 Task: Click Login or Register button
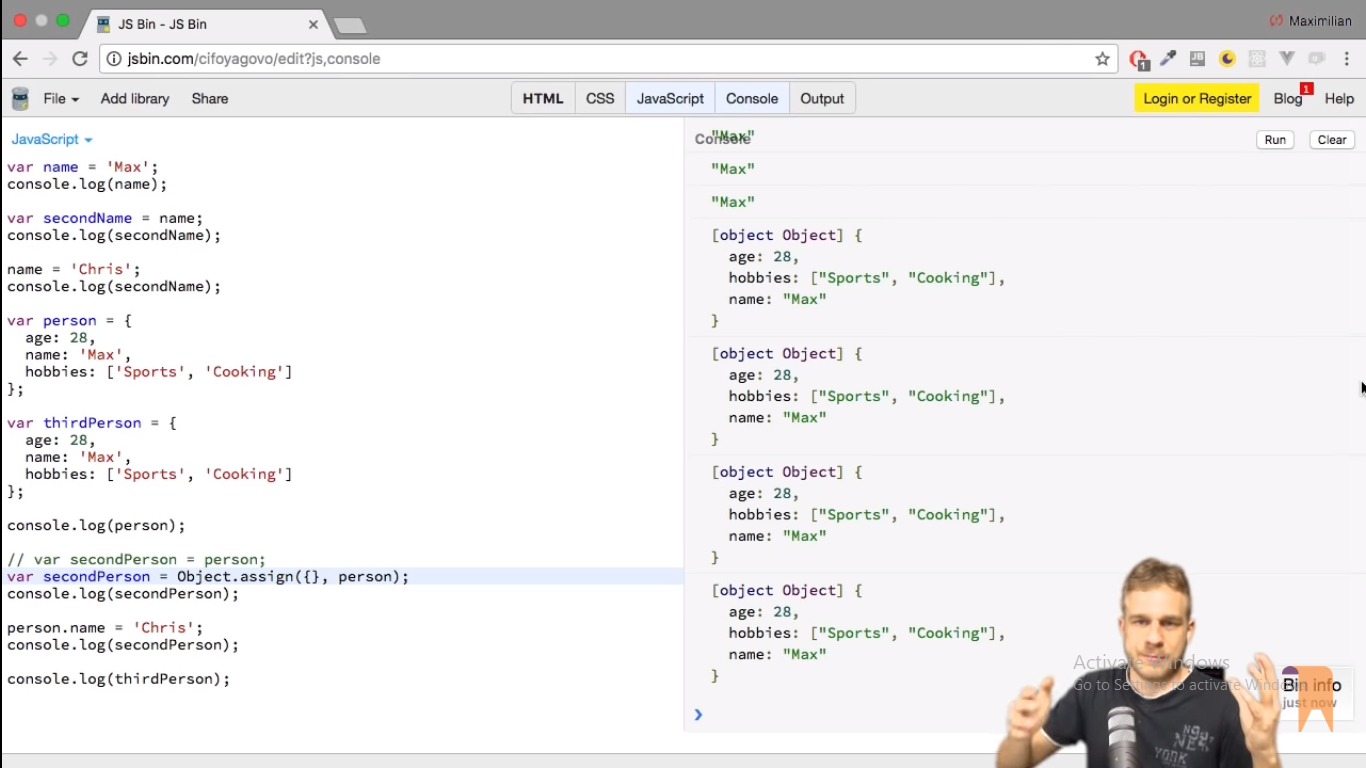(1197, 98)
